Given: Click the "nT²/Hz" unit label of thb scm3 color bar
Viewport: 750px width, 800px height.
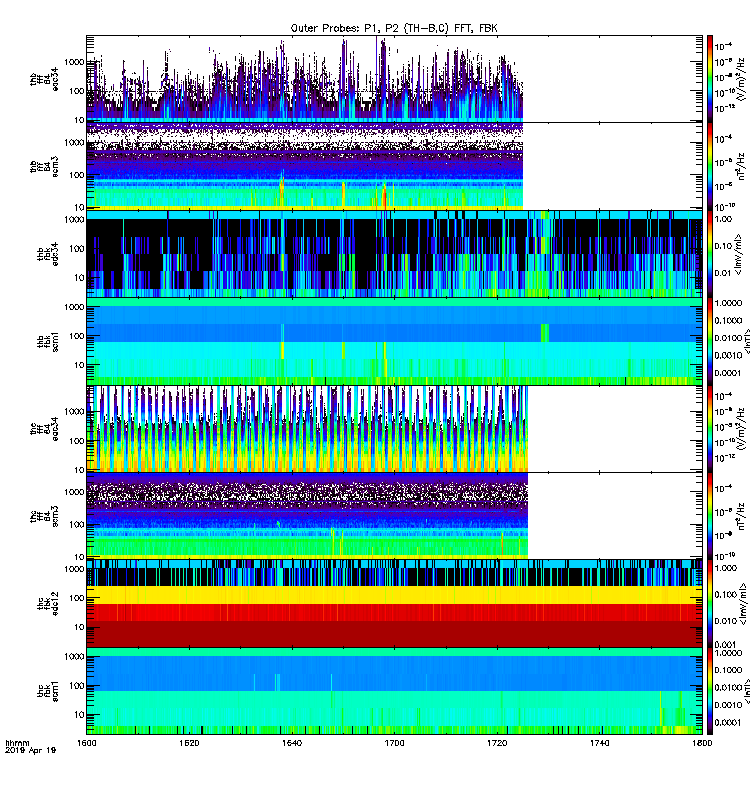Looking at the screenshot, I should point(742,166).
